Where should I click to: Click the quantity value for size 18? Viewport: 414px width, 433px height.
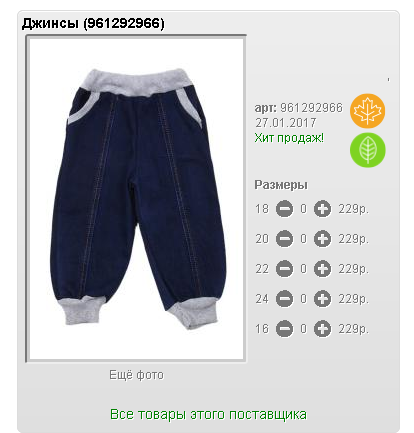303,209
